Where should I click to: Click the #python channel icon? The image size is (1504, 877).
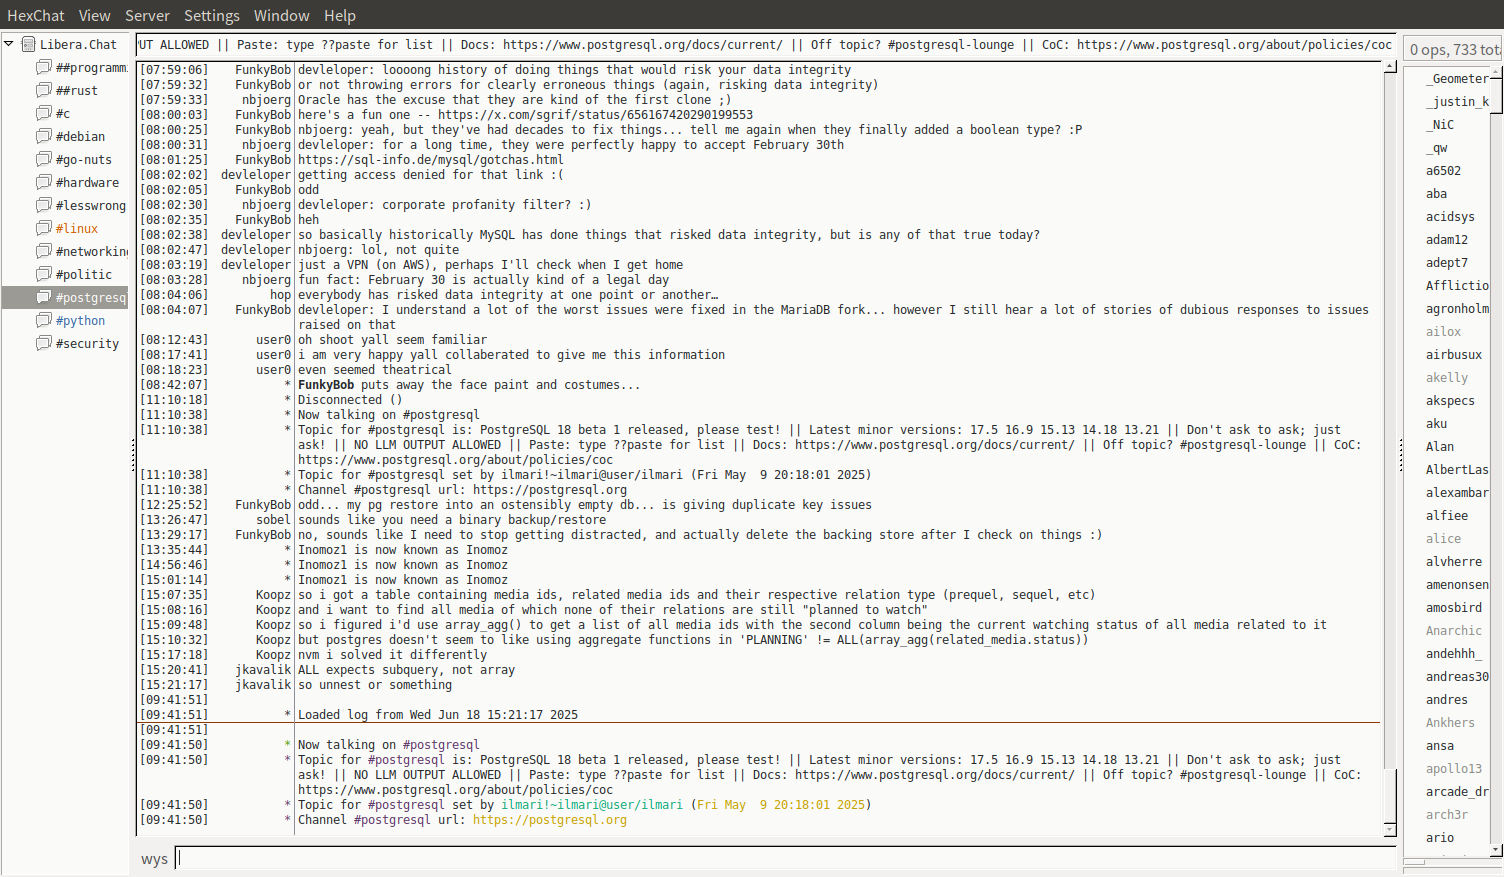click(x=44, y=320)
